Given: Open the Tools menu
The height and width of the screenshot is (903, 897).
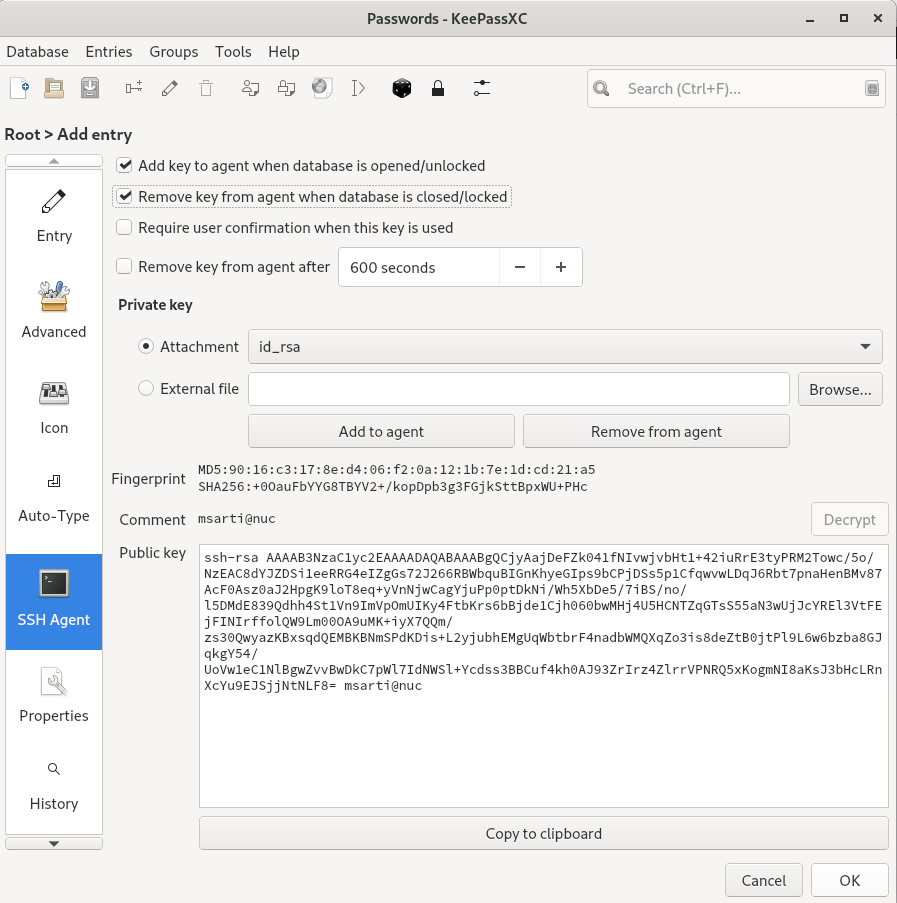Looking at the screenshot, I should [233, 52].
